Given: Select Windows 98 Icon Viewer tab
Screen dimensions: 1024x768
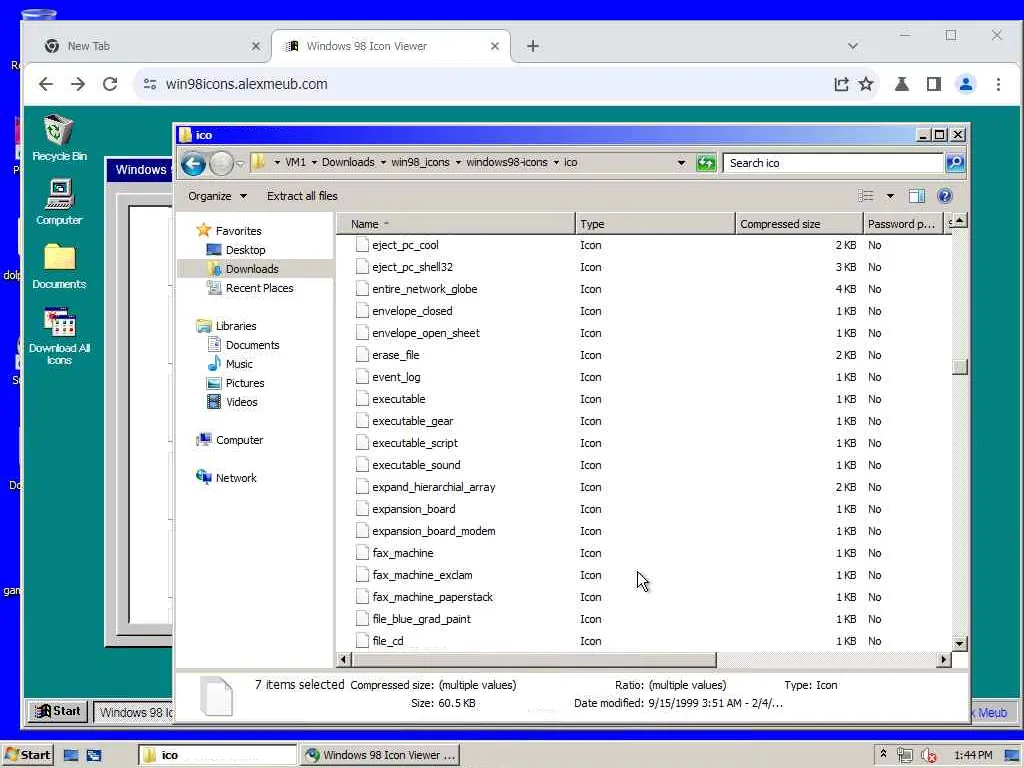Looking at the screenshot, I should tap(391, 46).
